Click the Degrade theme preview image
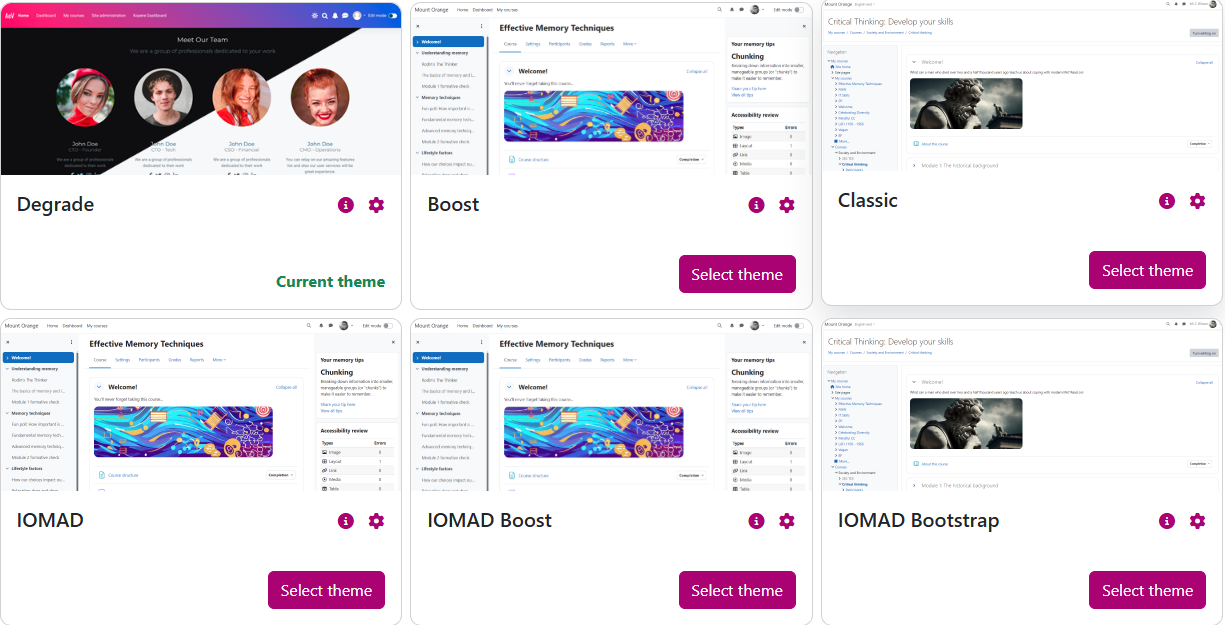Image resolution: width=1225 pixels, height=625 pixels. 201,90
